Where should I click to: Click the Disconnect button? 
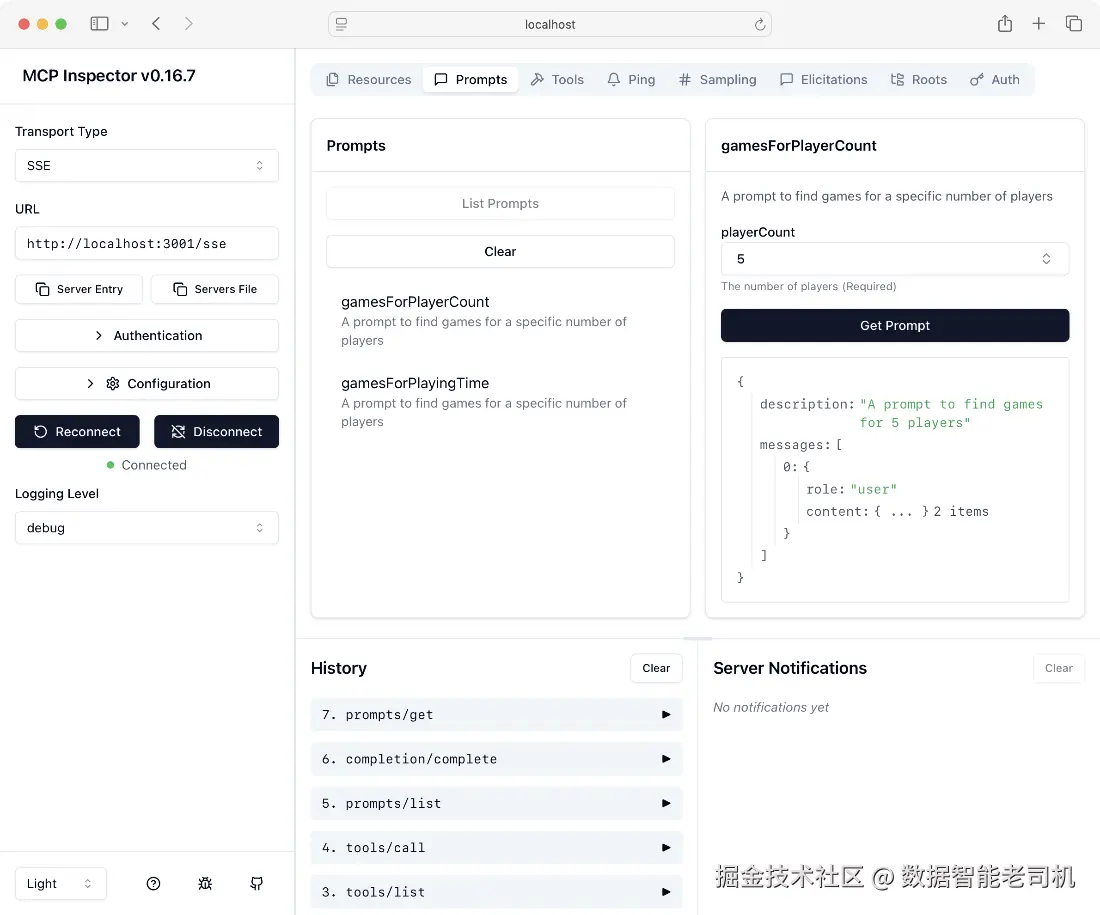click(x=217, y=432)
